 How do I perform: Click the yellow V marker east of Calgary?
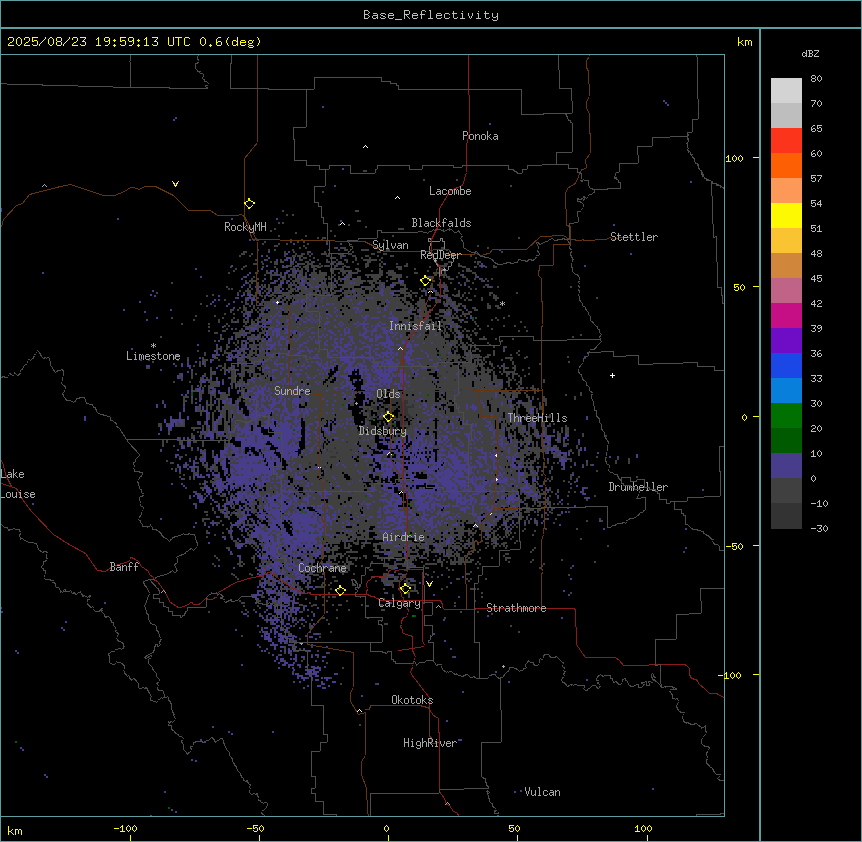point(429,584)
